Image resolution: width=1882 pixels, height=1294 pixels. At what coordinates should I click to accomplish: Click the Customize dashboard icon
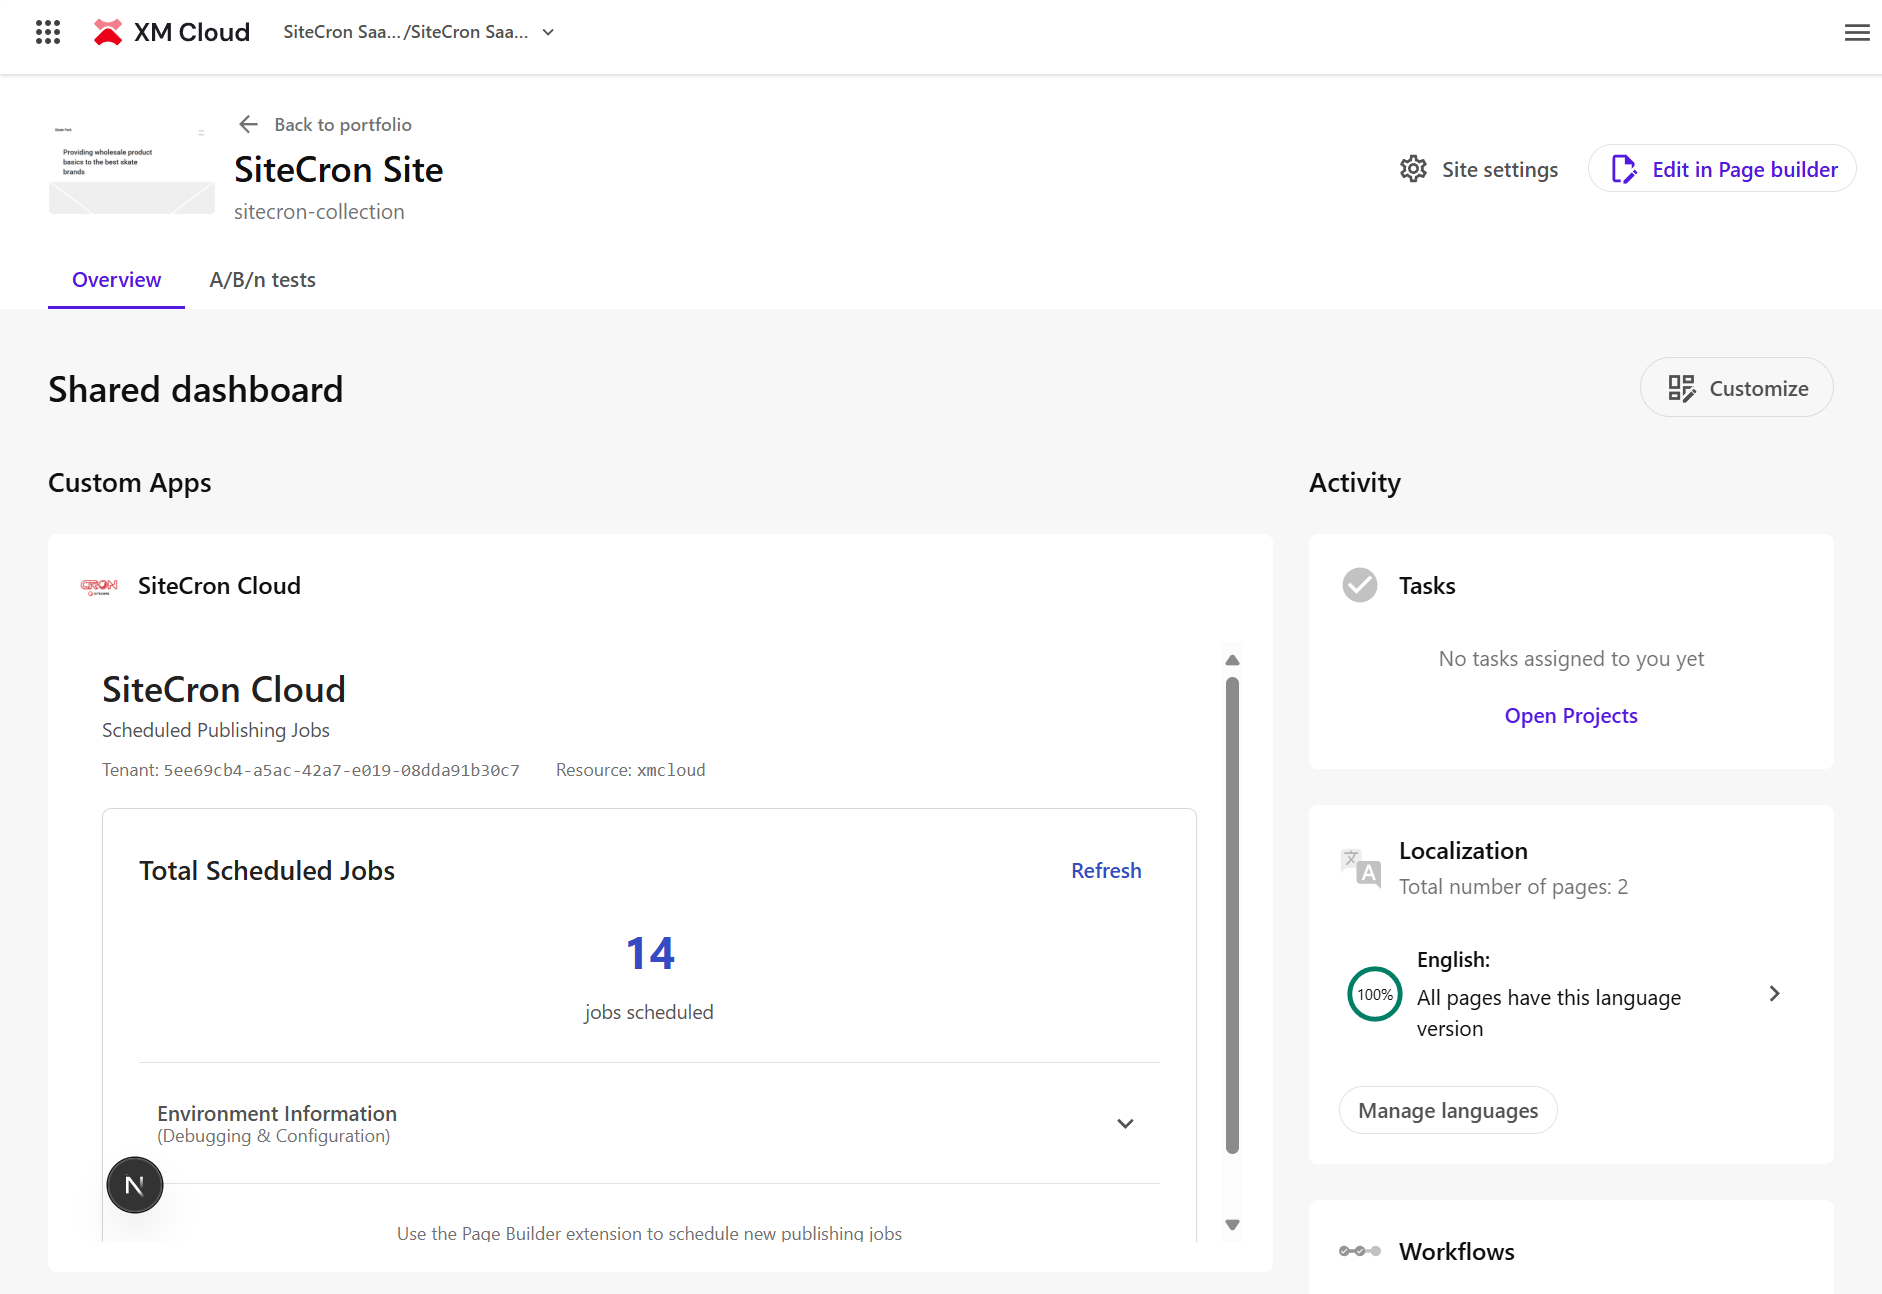pyautogui.click(x=1682, y=388)
